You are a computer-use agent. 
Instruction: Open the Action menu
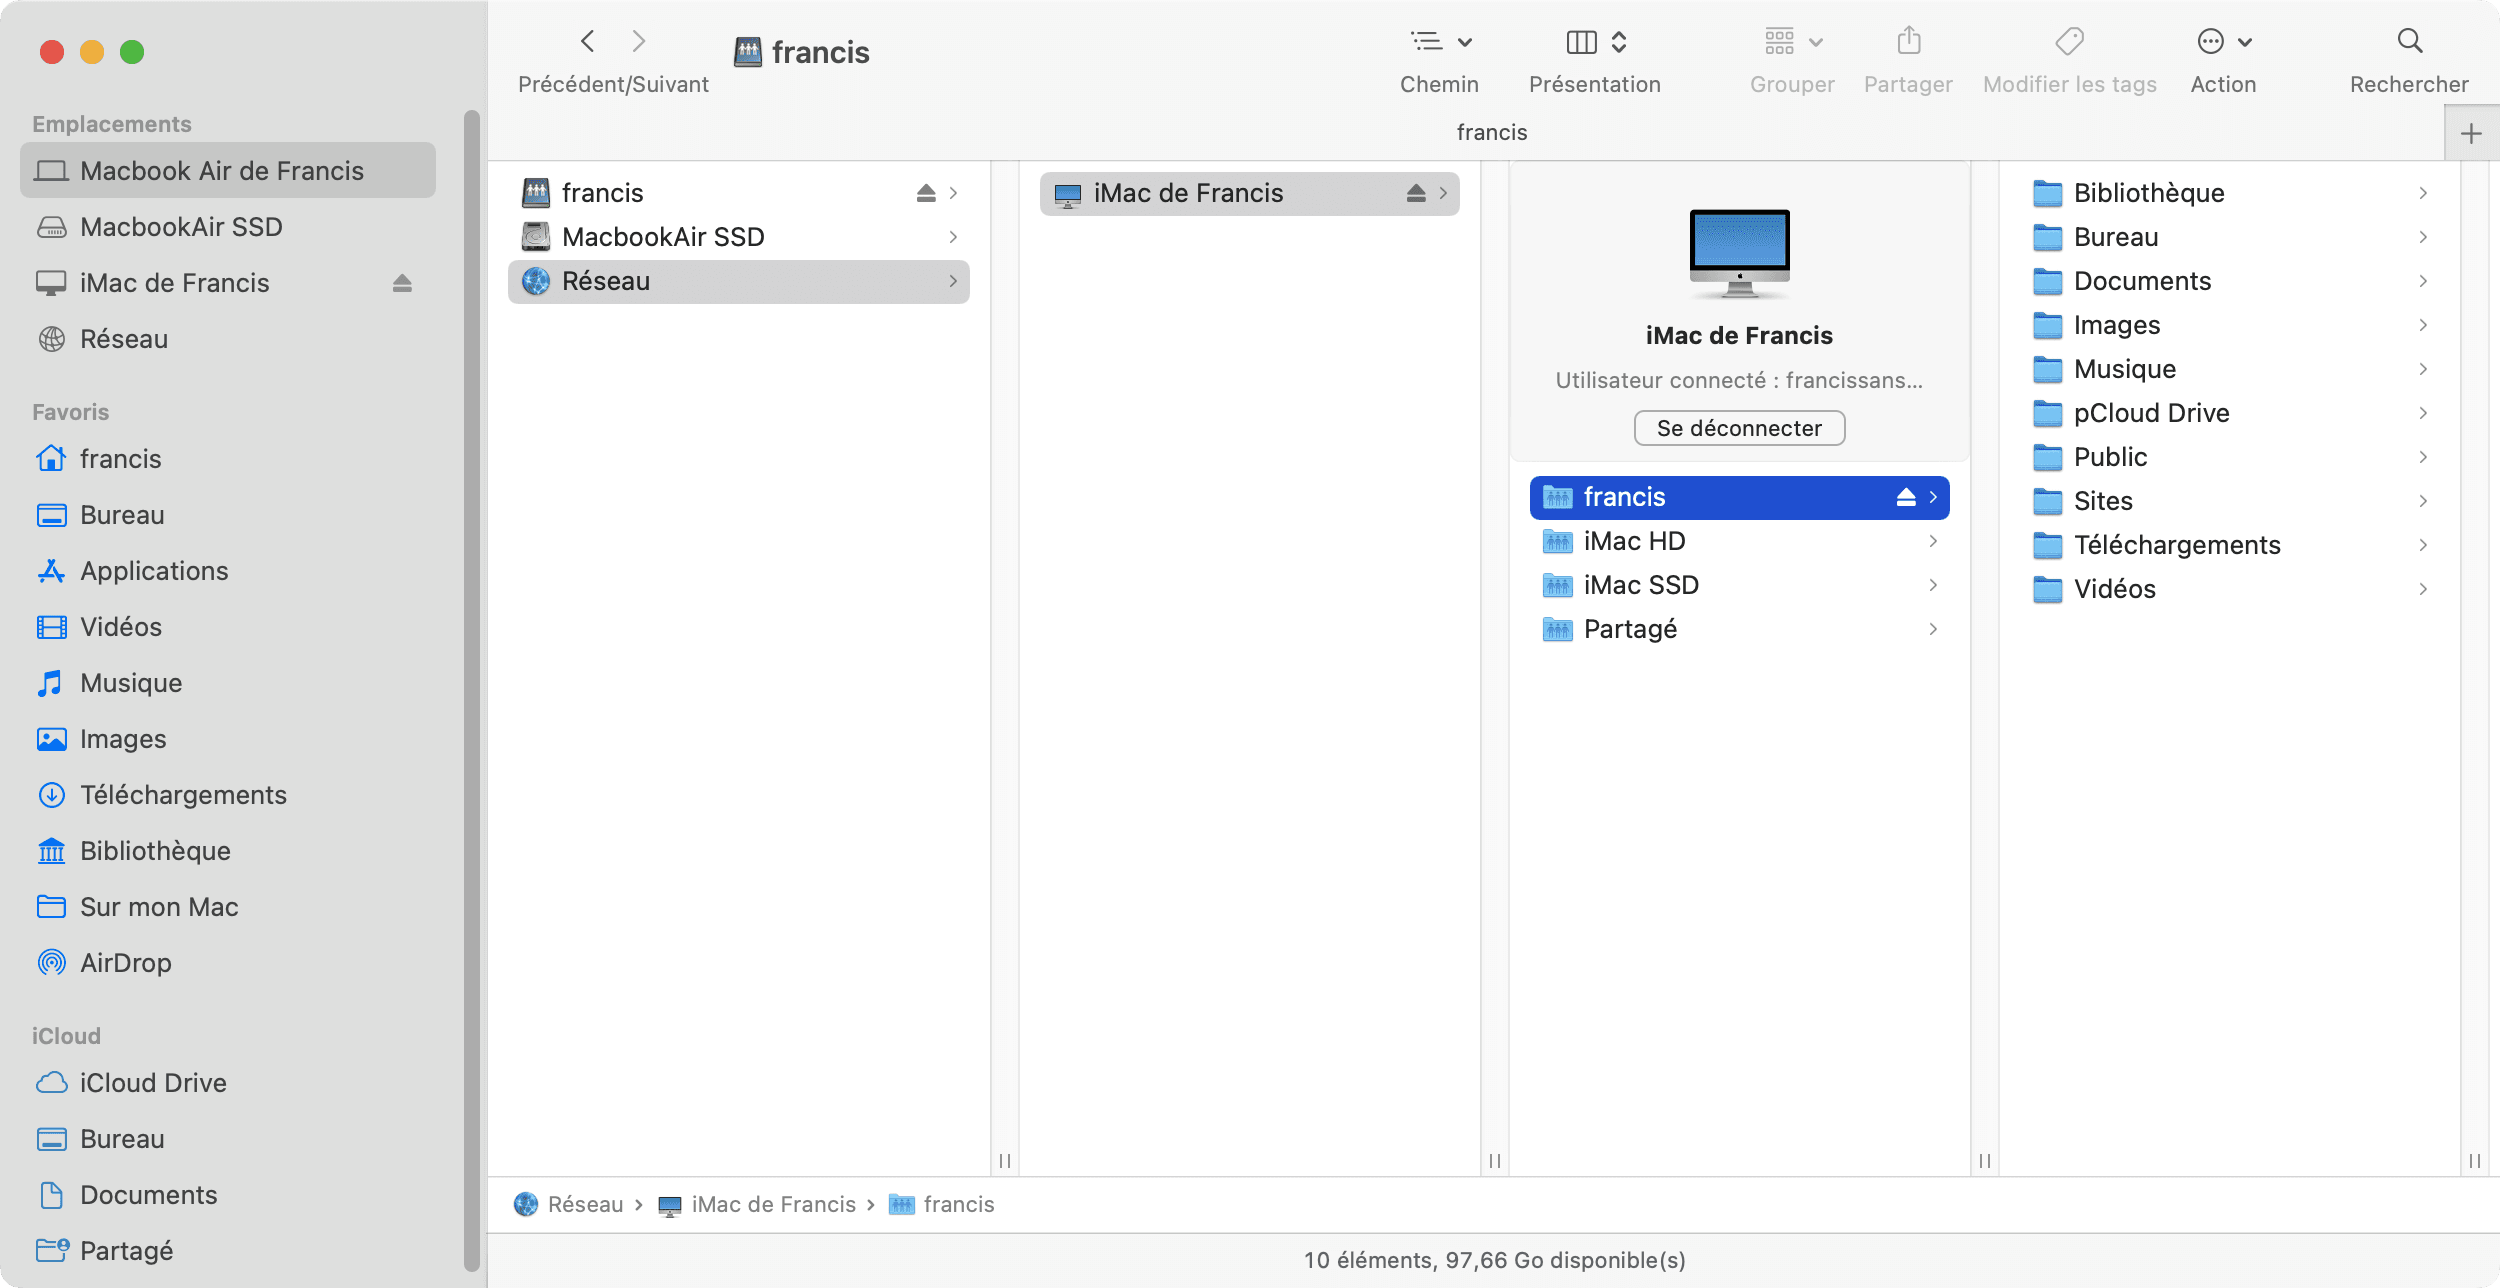(x=2223, y=41)
